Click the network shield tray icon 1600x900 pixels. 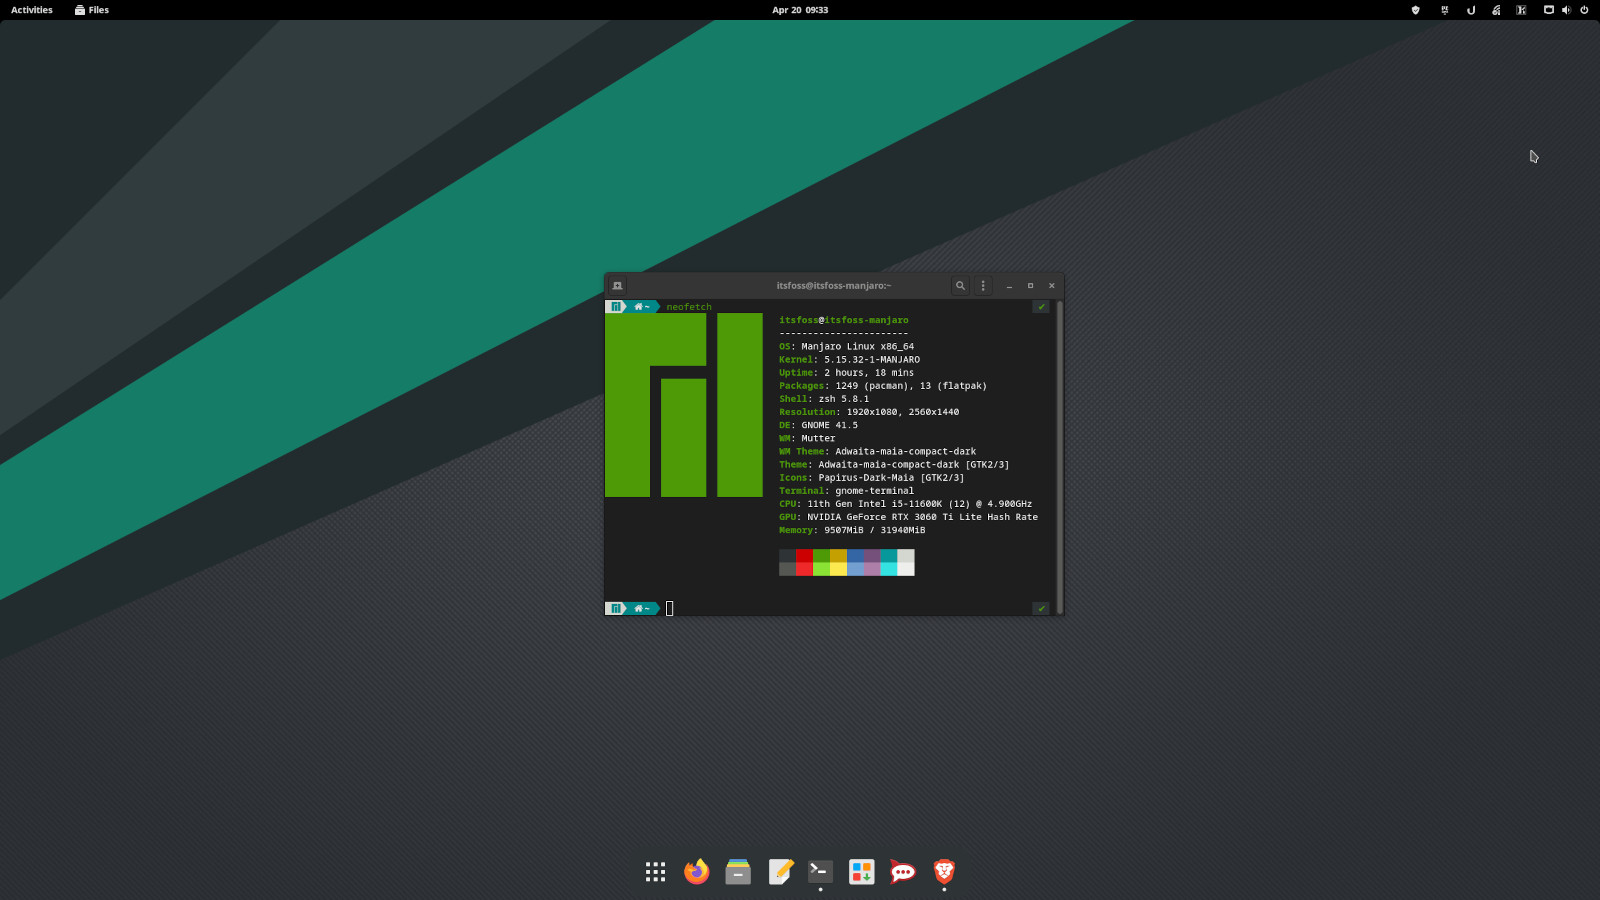tap(1415, 10)
